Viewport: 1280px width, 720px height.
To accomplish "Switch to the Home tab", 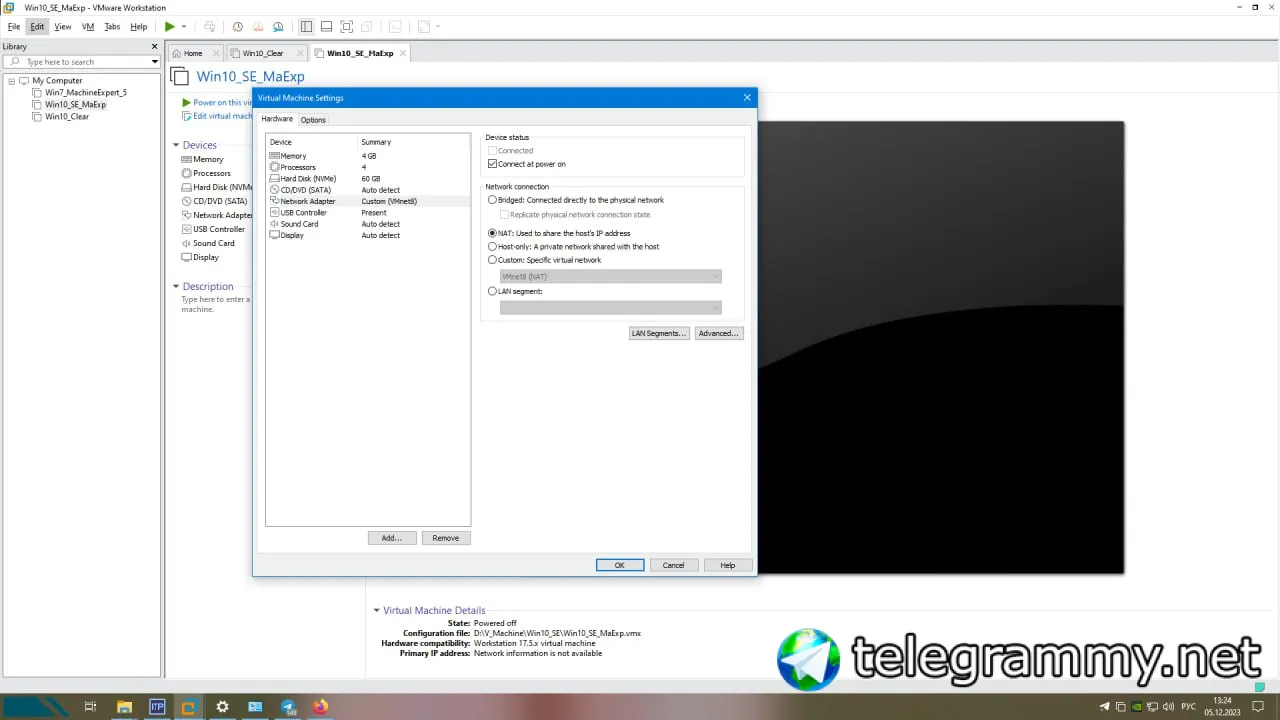I will pyautogui.click(x=193, y=53).
